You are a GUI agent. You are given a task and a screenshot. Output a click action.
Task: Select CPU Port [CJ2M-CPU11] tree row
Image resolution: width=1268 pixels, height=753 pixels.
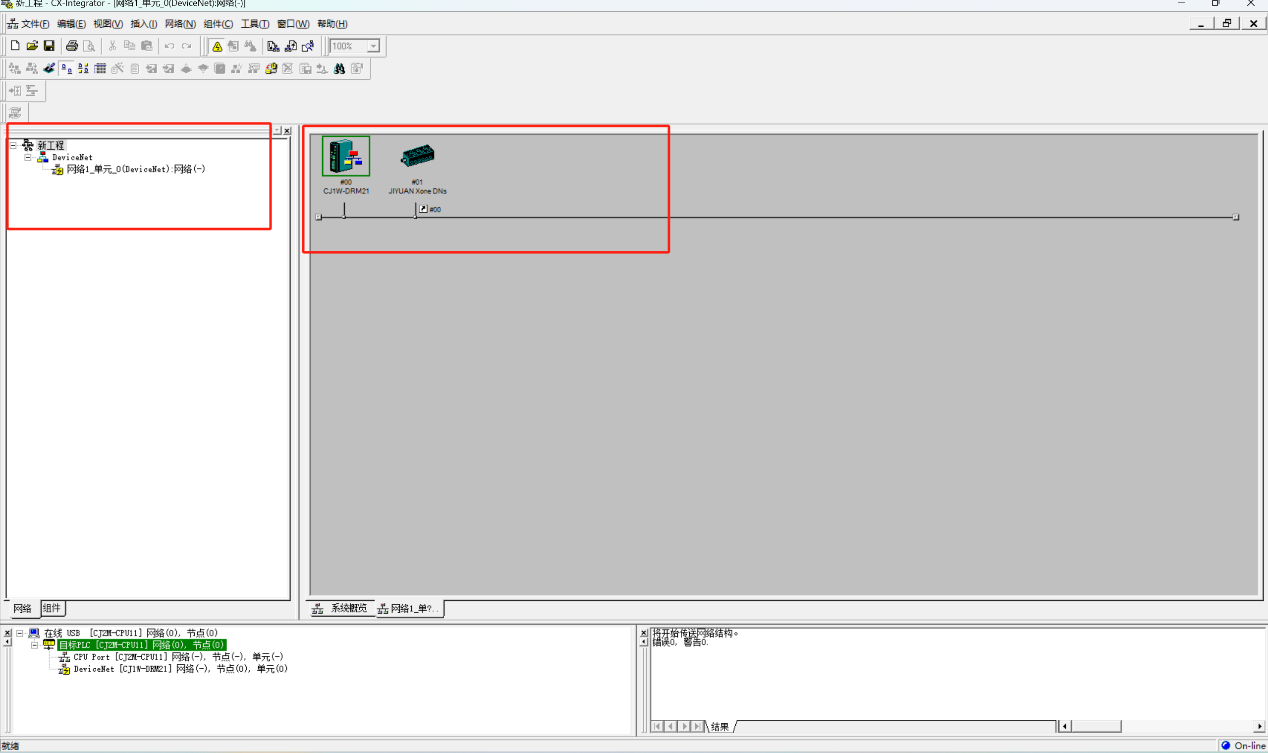point(178,657)
